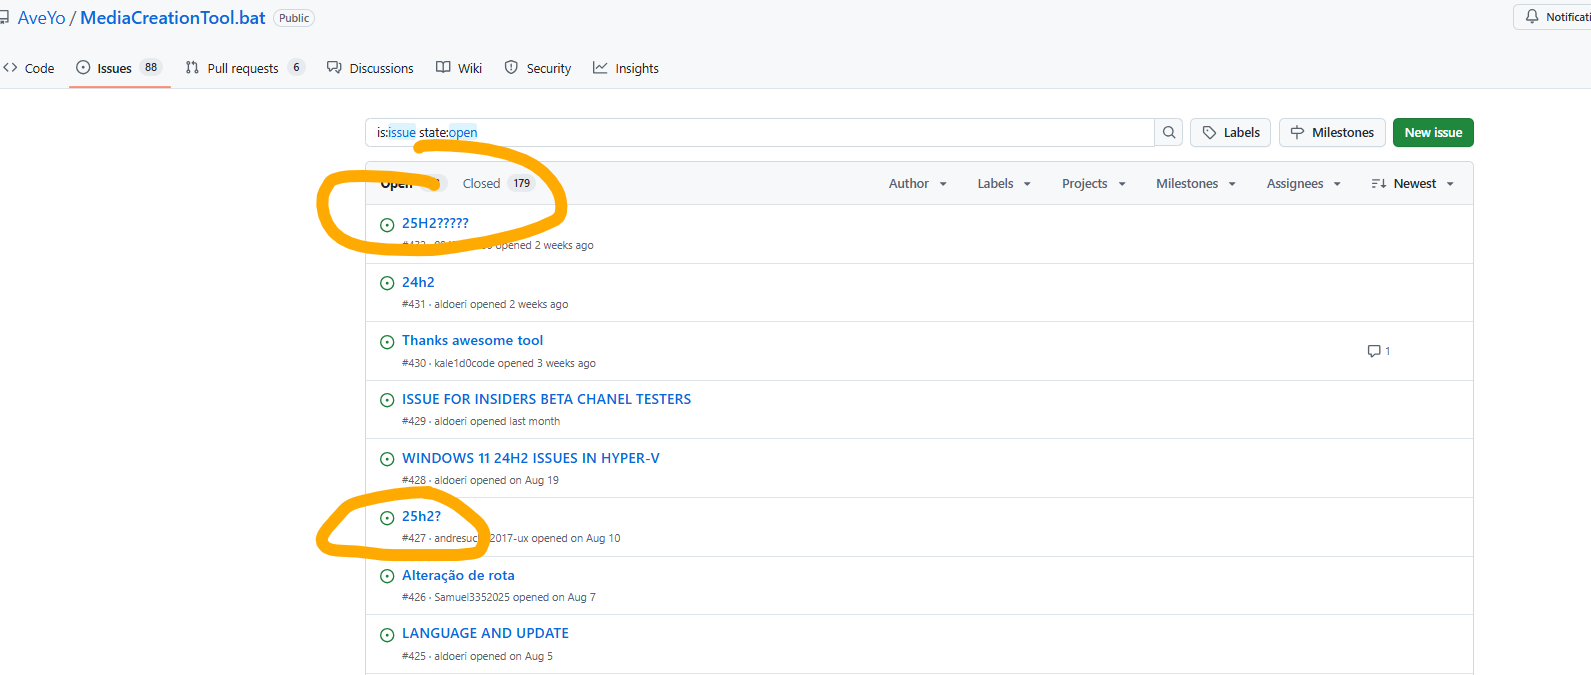Expand the Author filter dropdown
Image resolution: width=1591 pixels, height=675 pixels.
[917, 184]
